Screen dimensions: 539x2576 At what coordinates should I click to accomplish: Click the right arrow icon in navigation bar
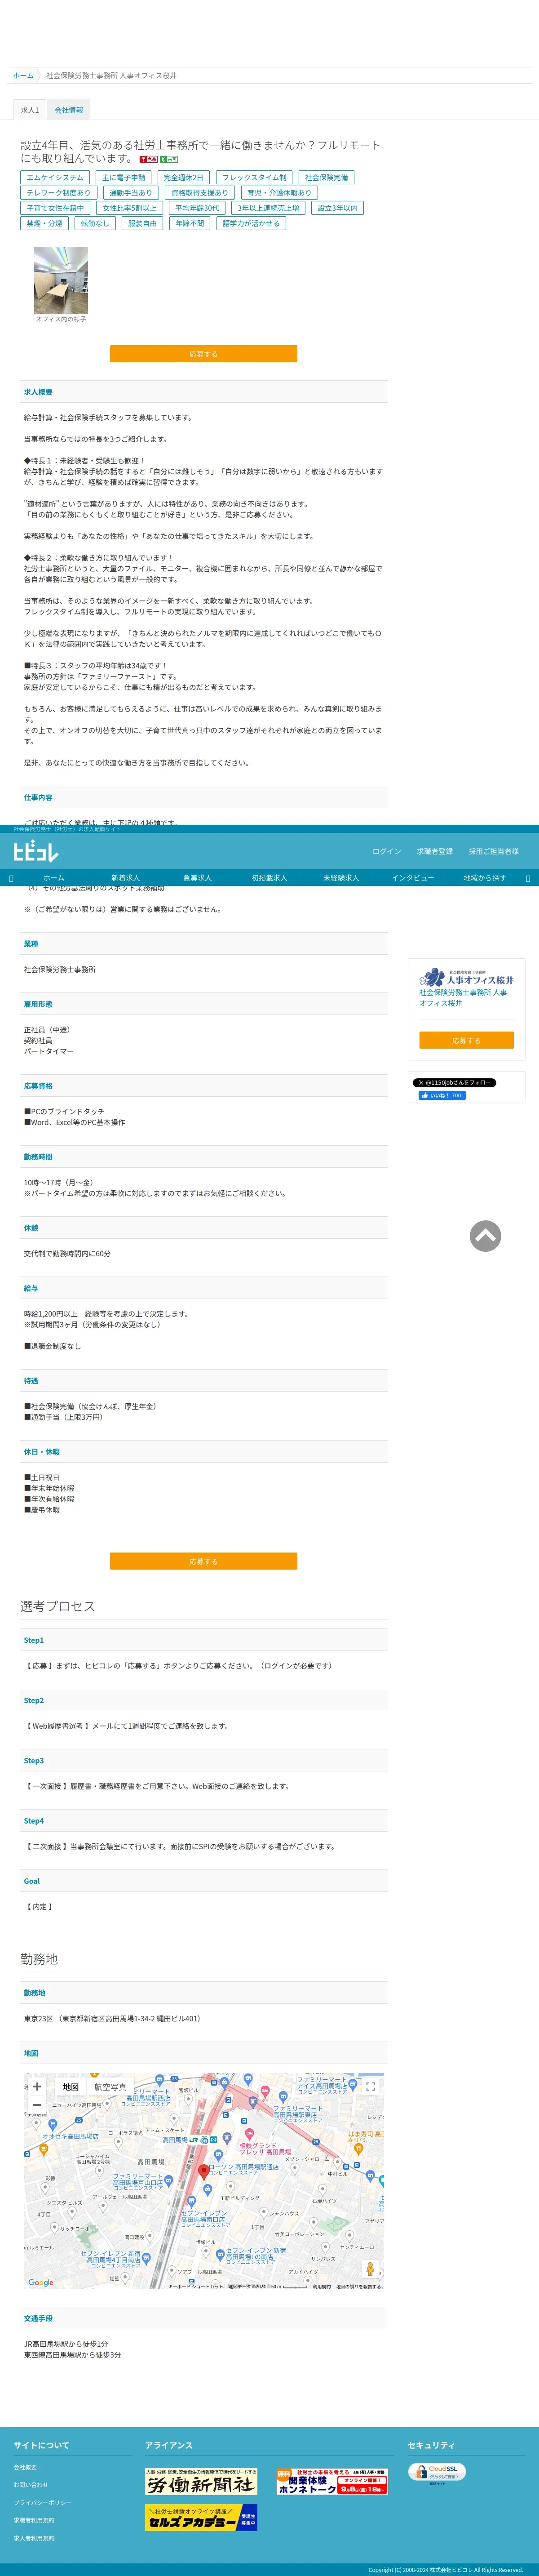point(528,878)
